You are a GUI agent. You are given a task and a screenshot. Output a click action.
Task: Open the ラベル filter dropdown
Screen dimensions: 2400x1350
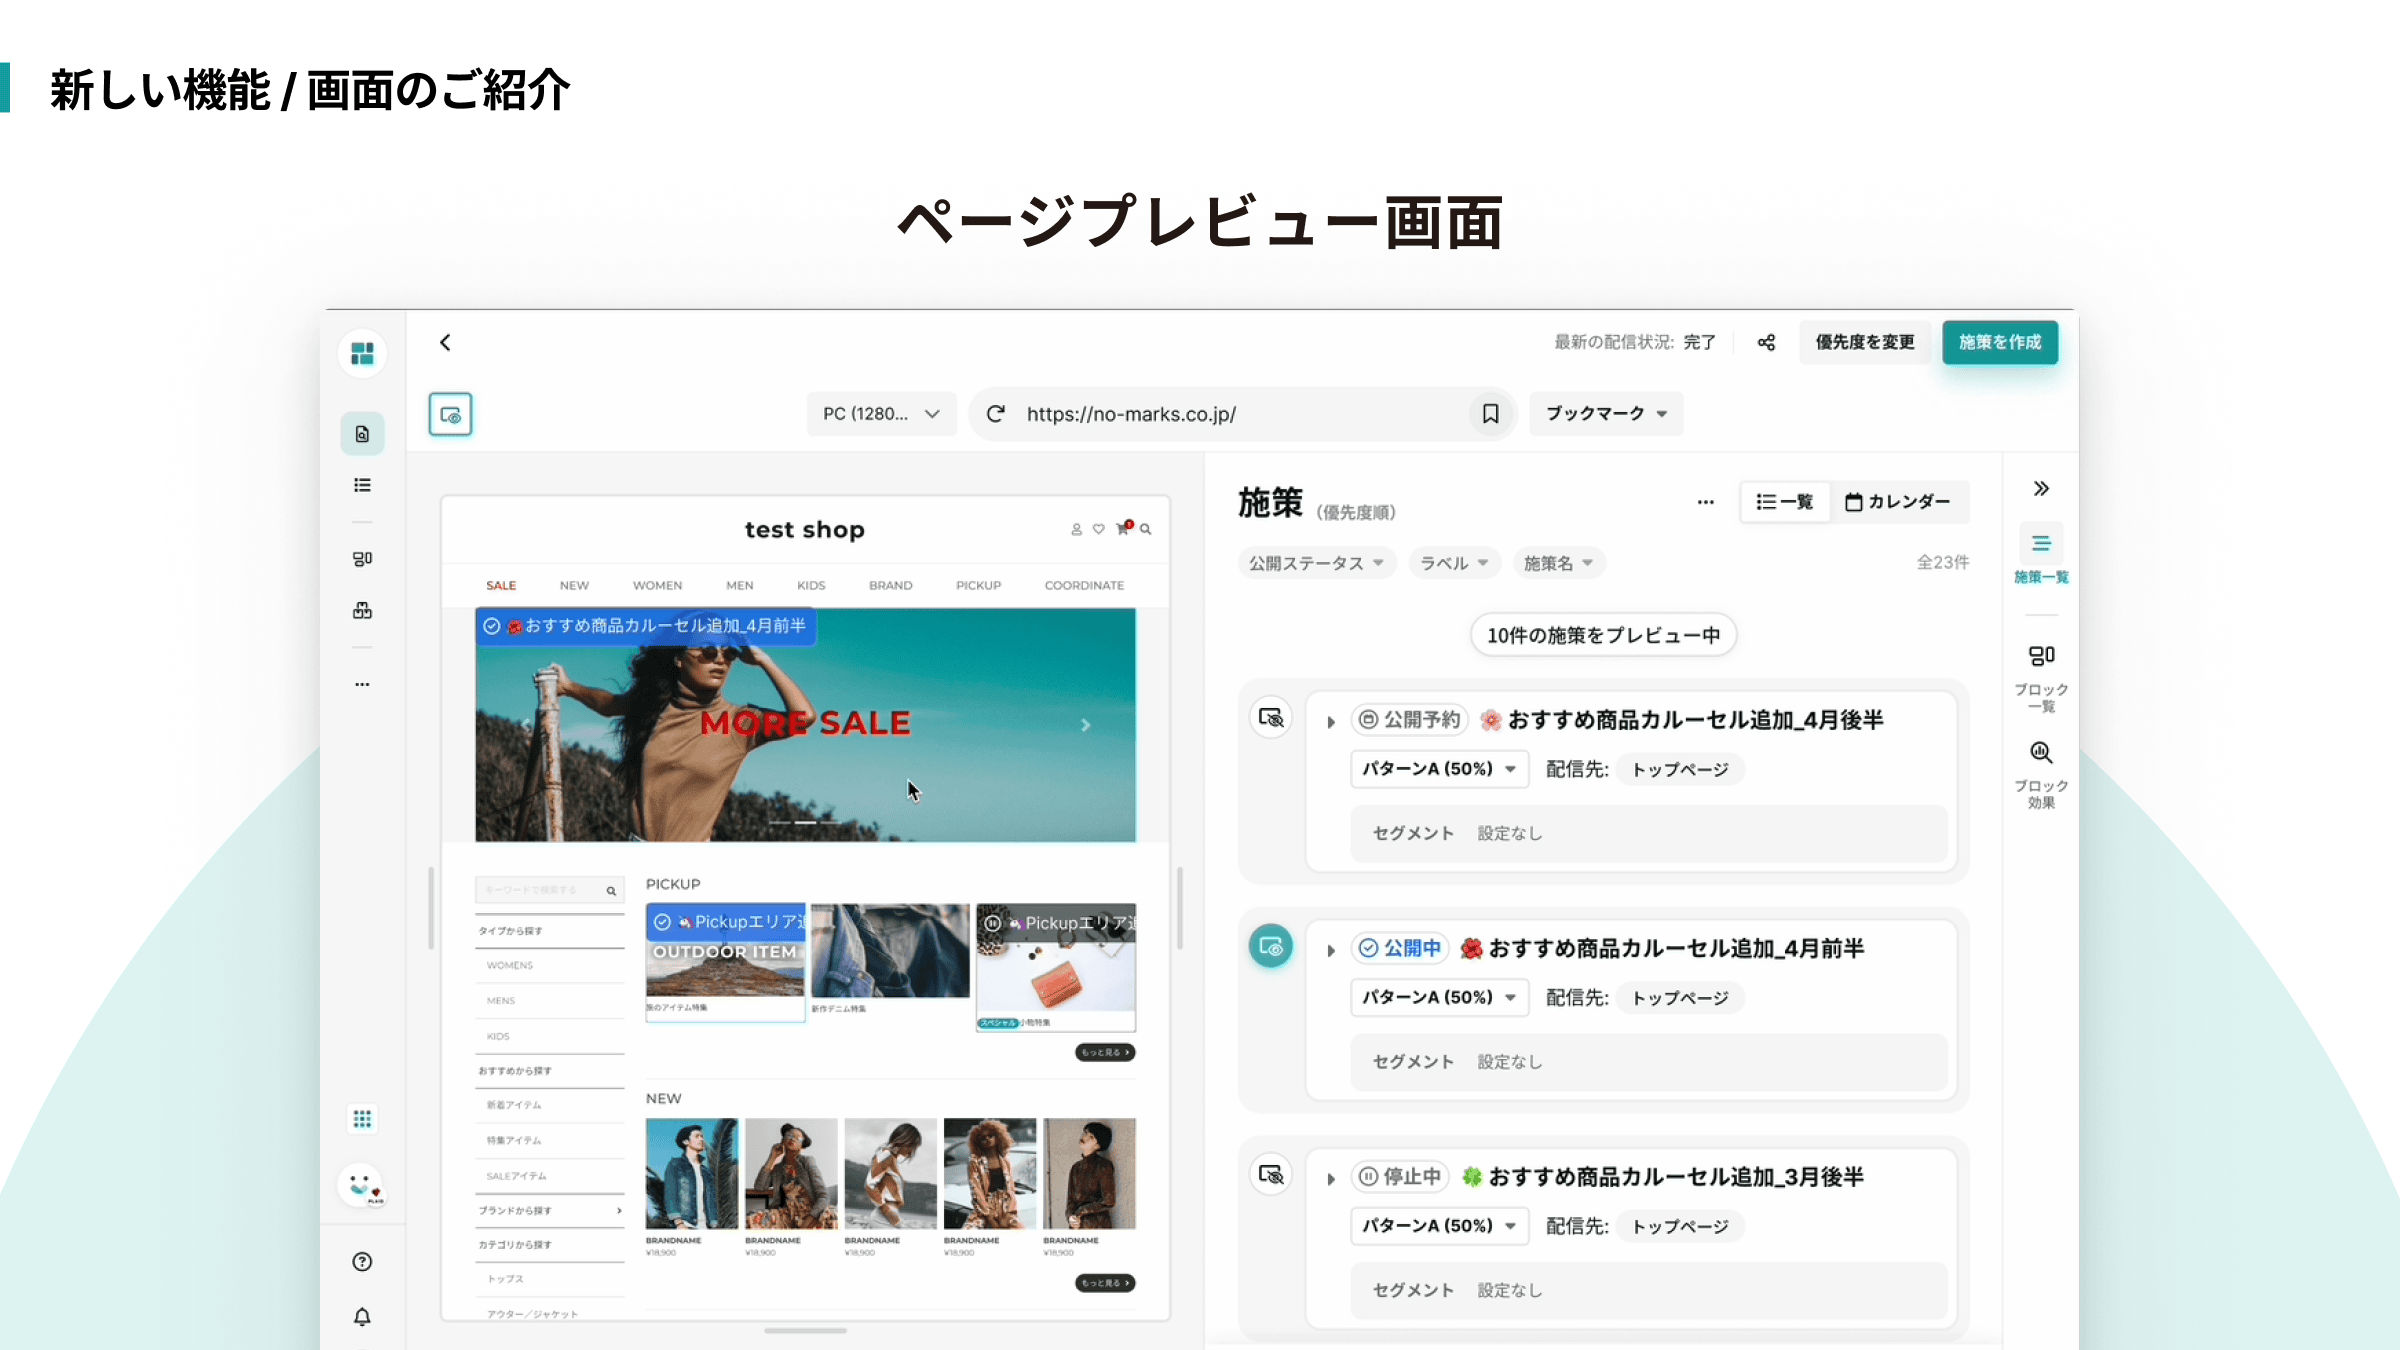click(1455, 563)
